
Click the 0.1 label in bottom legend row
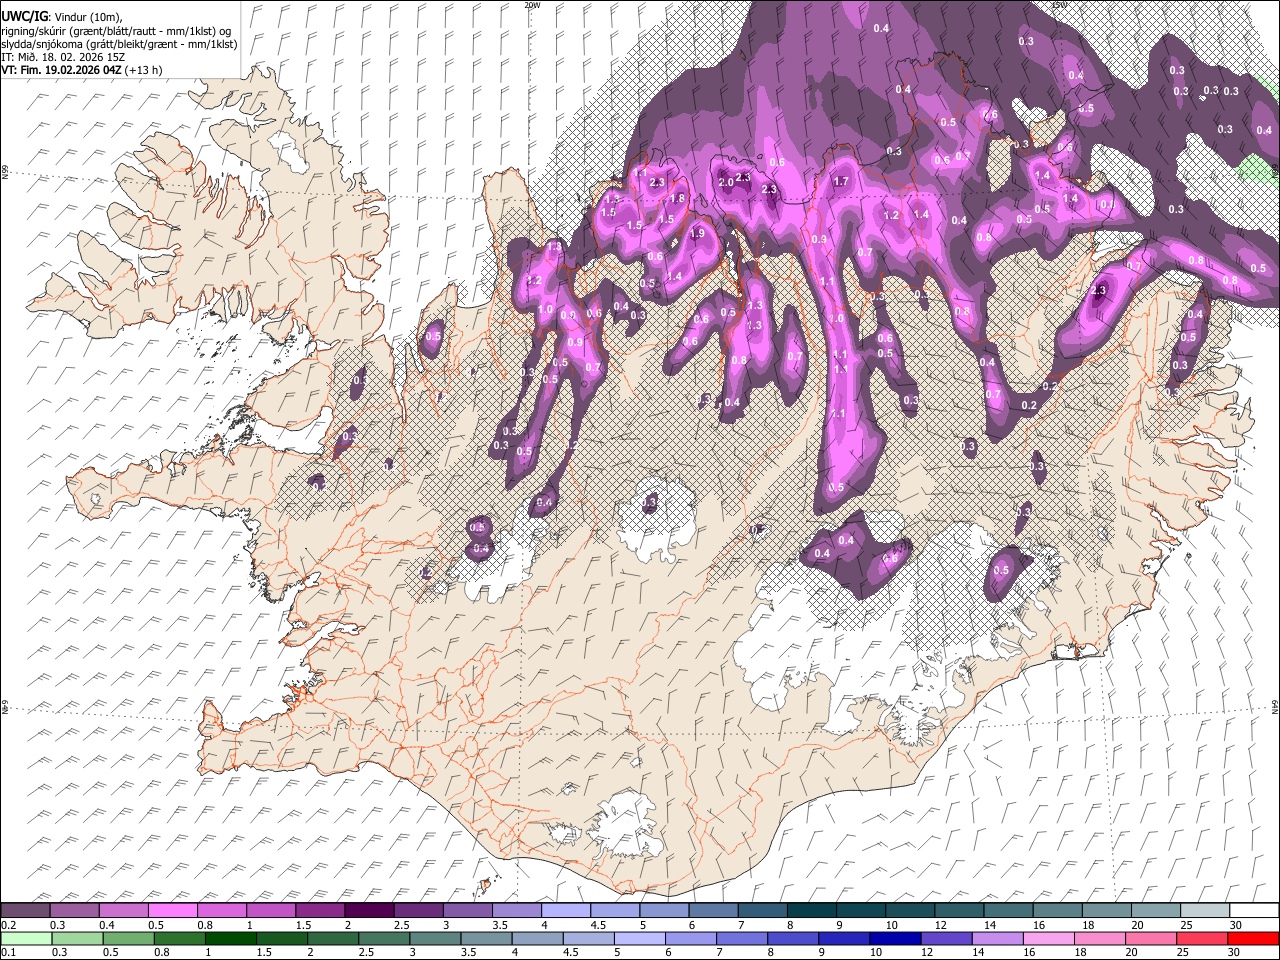tap(9, 953)
